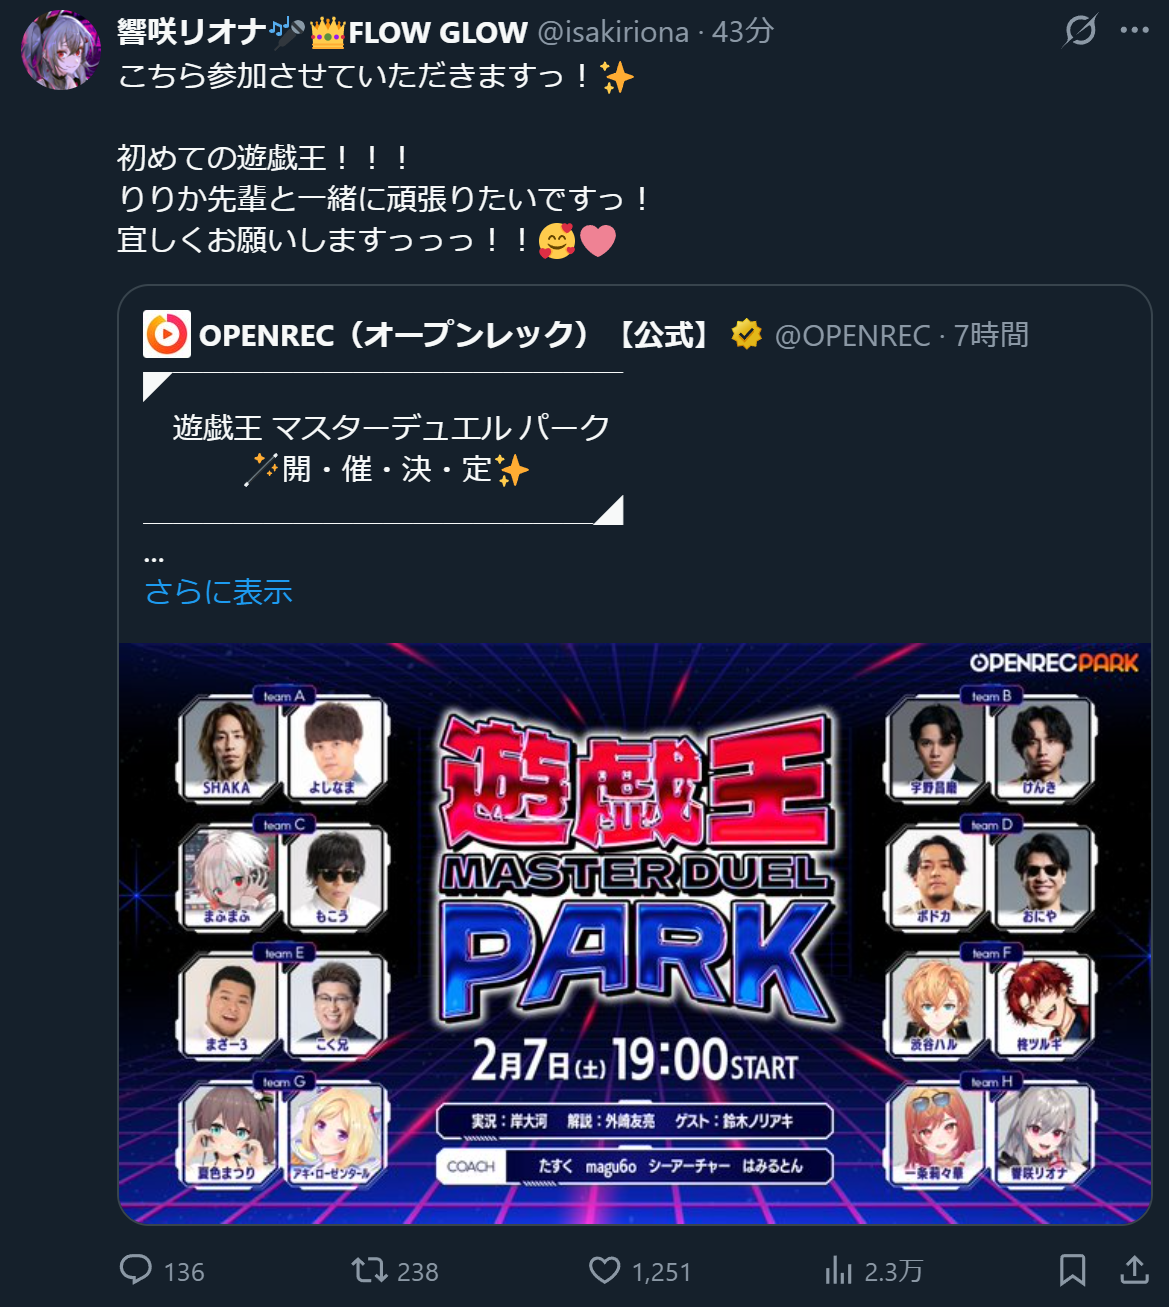Open 響咲リオナ profile avatar
The image size is (1169, 1307).
point(61,50)
